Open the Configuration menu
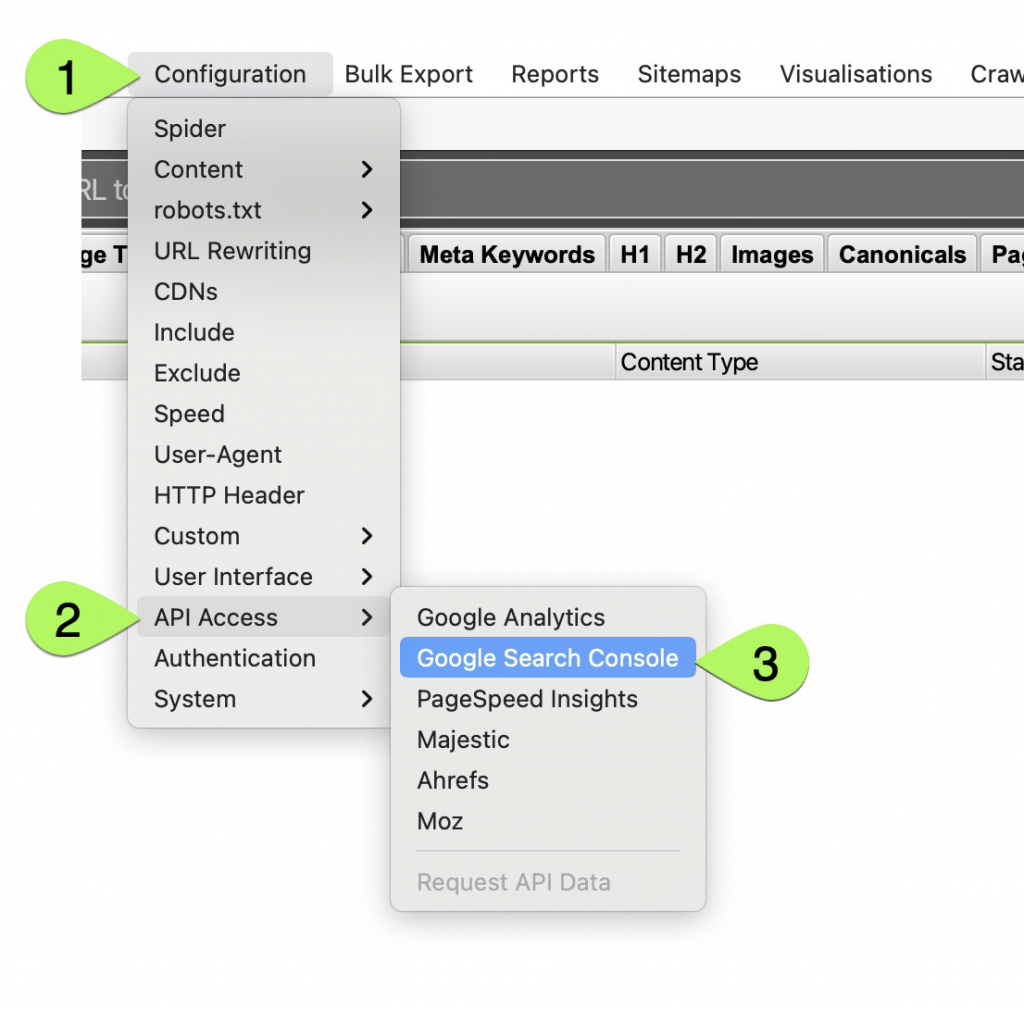The image size is (1024, 1009). [x=230, y=74]
